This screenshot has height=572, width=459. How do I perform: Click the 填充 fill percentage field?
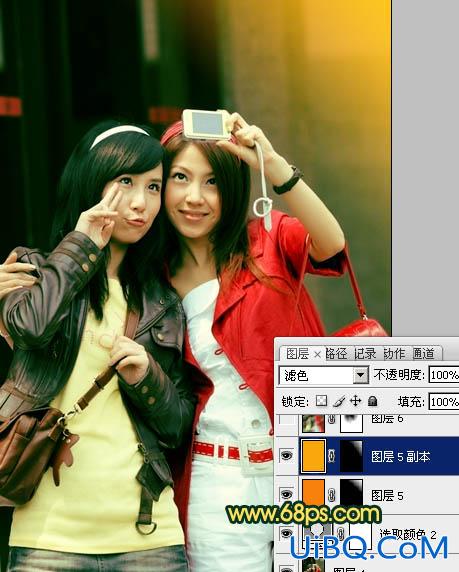pos(444,402)
